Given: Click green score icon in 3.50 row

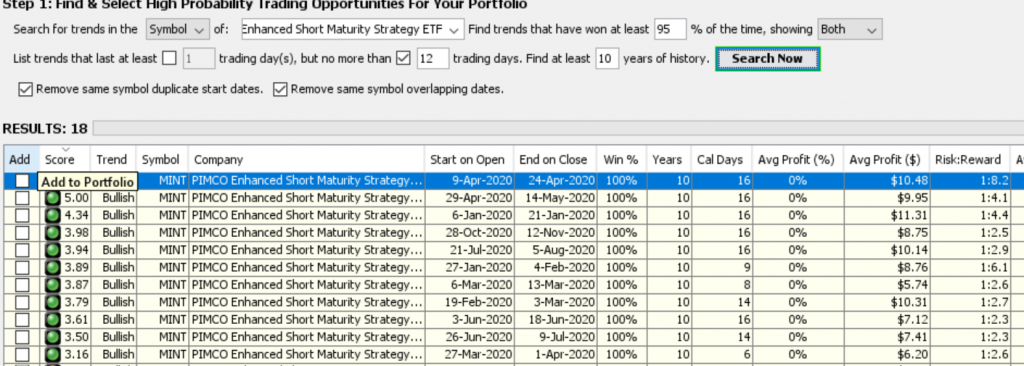Looking at the screenshot, I should pyautogui.click(x=53, y=337).
